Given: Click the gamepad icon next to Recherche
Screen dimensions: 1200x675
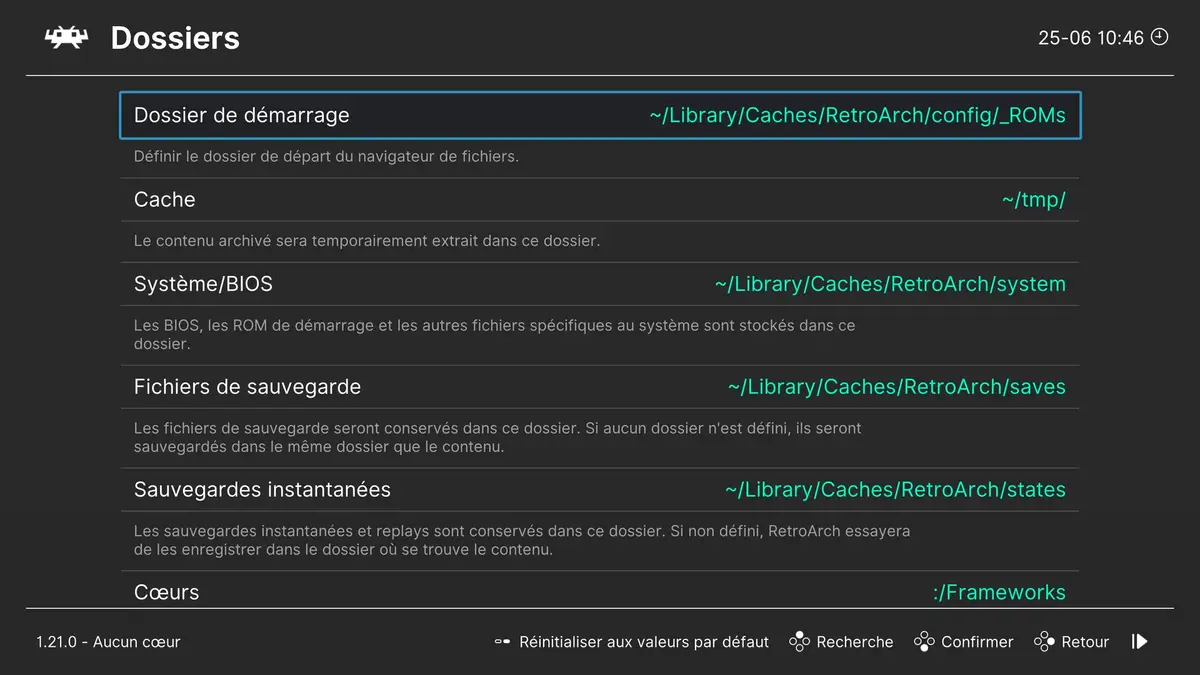Looking at the screenshot, I should (799, 642).
